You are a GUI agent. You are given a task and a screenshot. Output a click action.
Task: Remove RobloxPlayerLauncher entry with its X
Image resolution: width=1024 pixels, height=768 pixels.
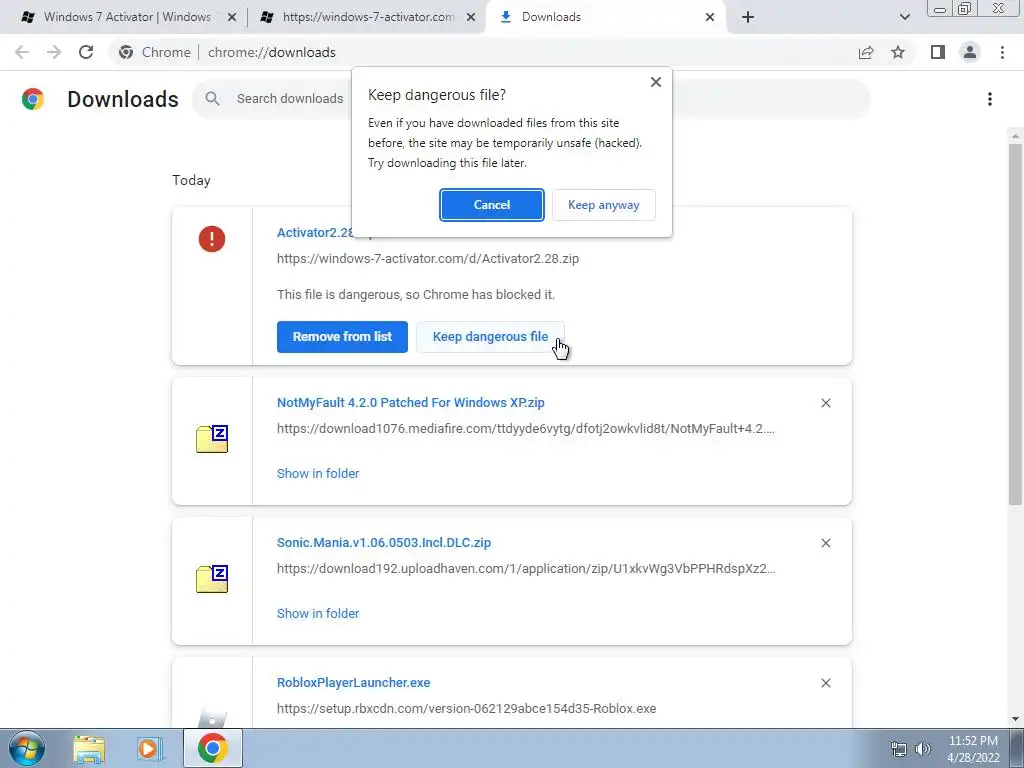point(825,682)
